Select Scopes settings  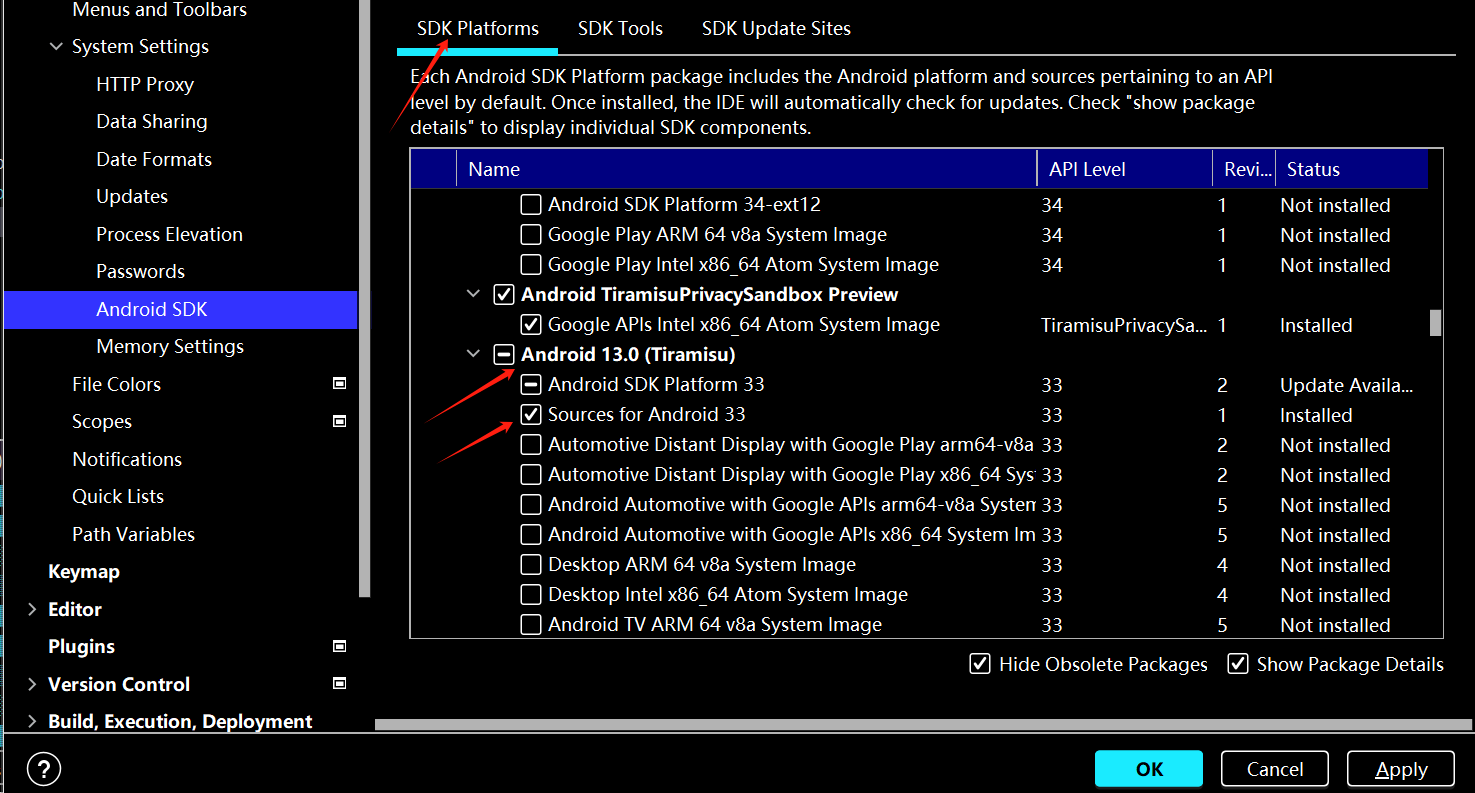click(x=102, y=422)
